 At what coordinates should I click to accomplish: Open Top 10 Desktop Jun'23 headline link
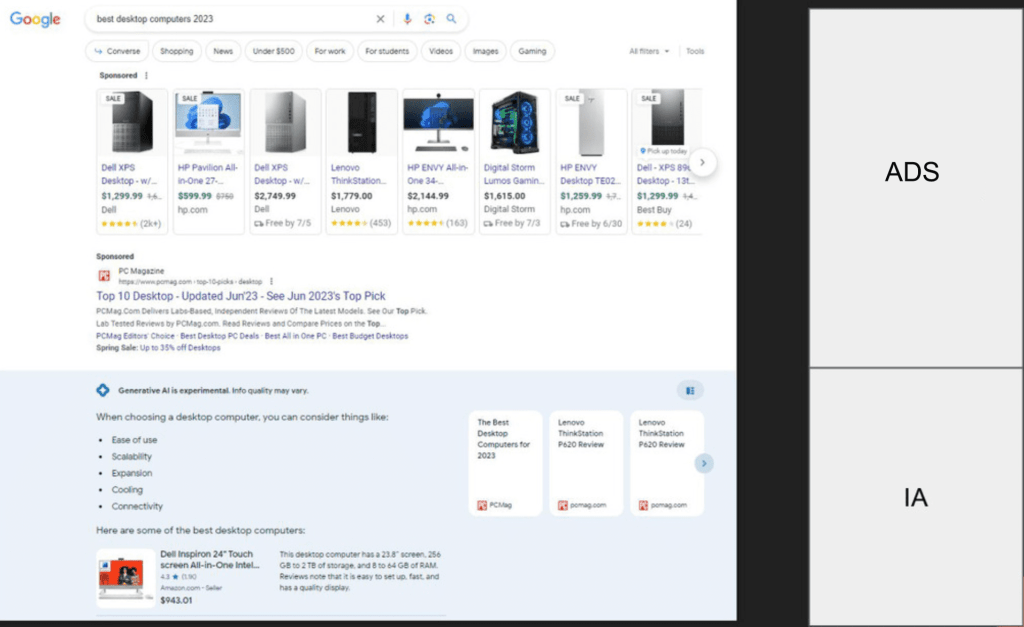click(240, 296)
